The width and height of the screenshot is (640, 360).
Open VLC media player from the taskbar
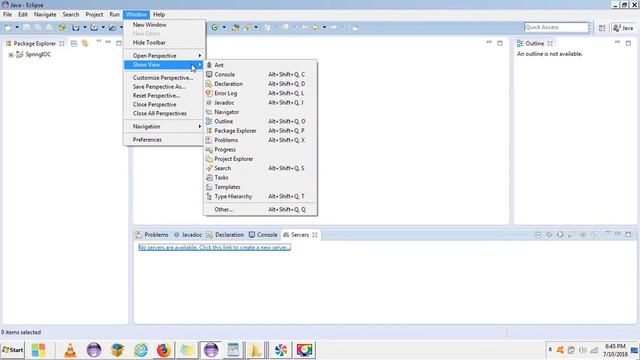tap(70, 350)
